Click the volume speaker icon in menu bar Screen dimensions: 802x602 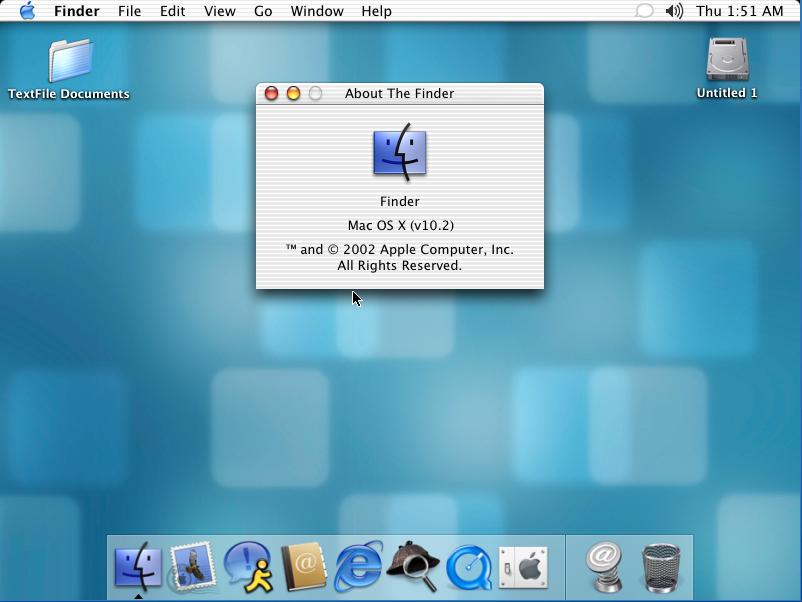674,11
